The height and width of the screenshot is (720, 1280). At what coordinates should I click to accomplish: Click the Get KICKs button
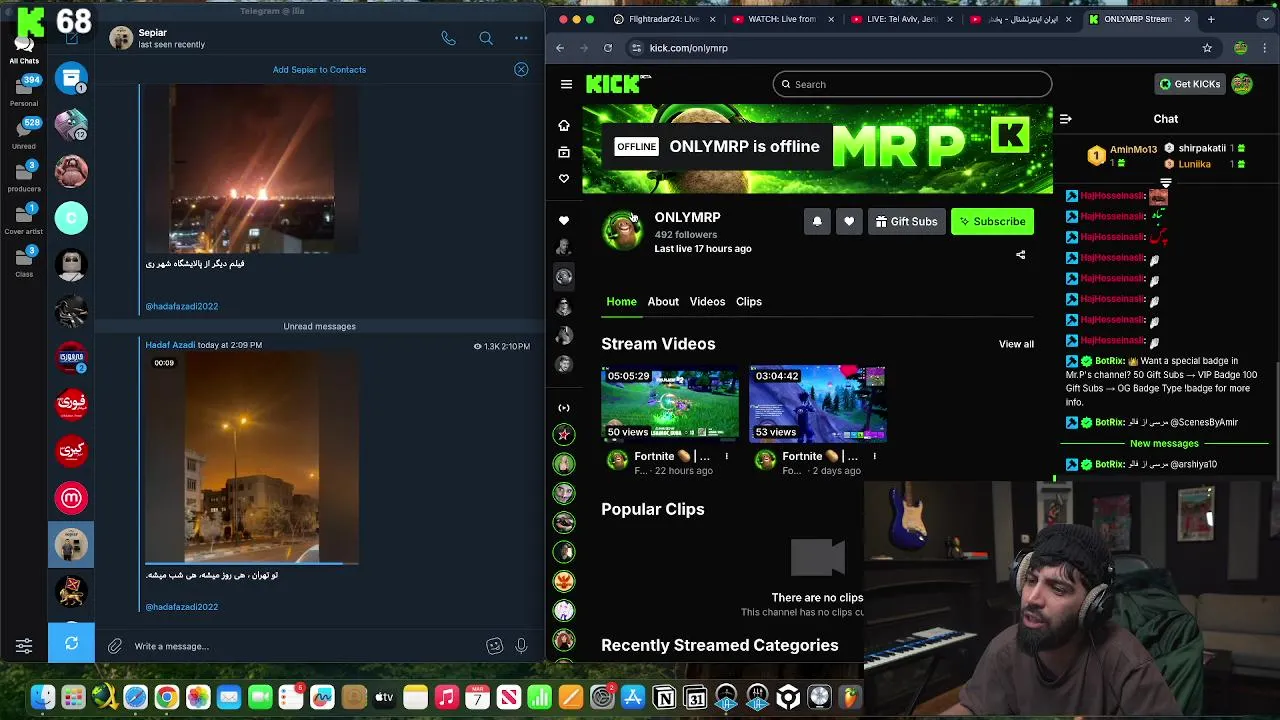click(x=1189, y=84)
